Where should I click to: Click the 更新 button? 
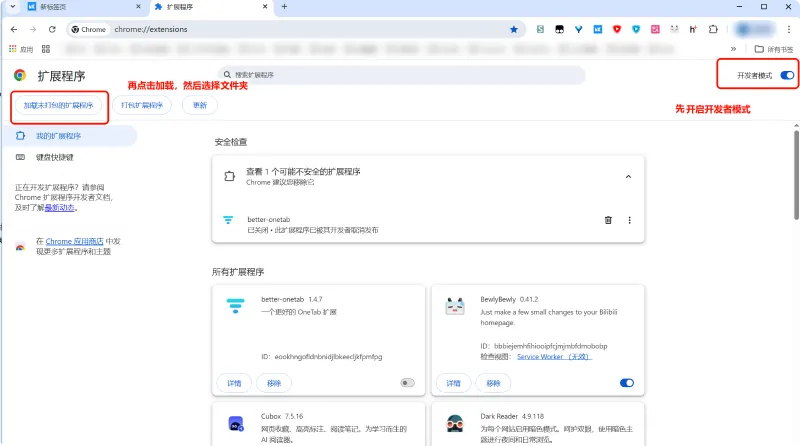[x=199, y=105]
